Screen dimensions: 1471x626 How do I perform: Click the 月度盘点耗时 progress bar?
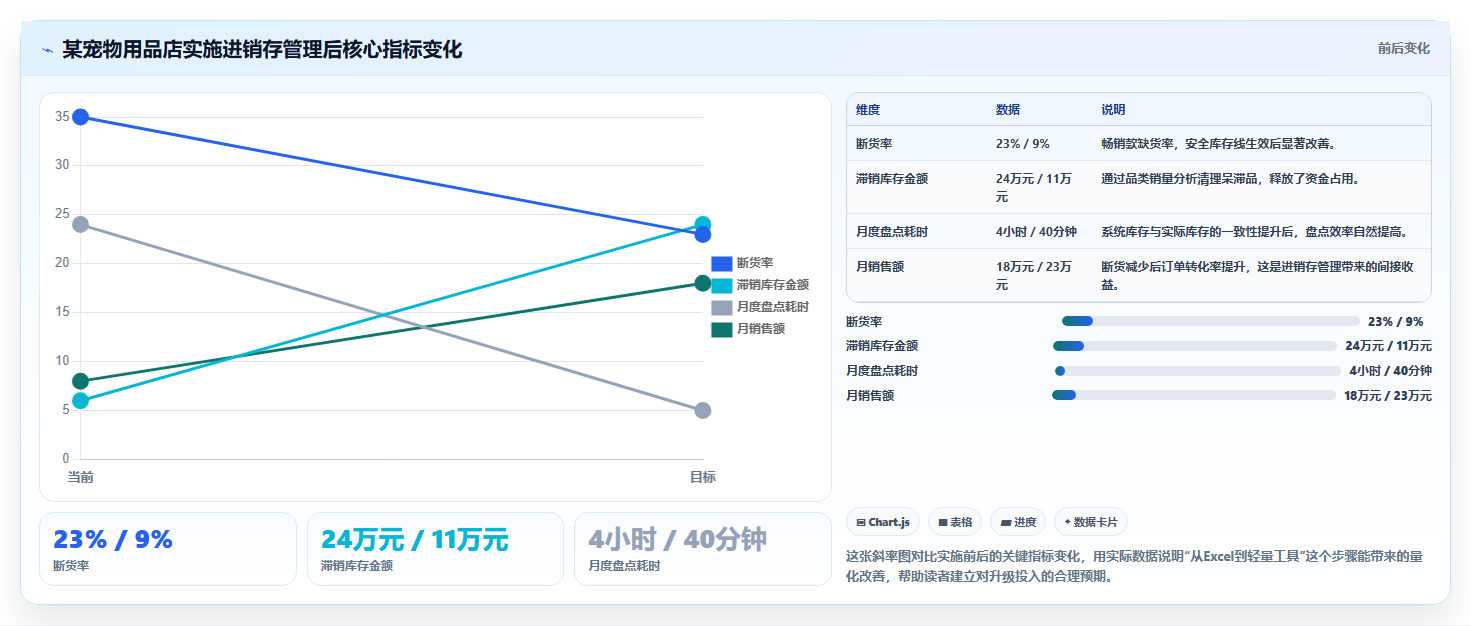1197,371
